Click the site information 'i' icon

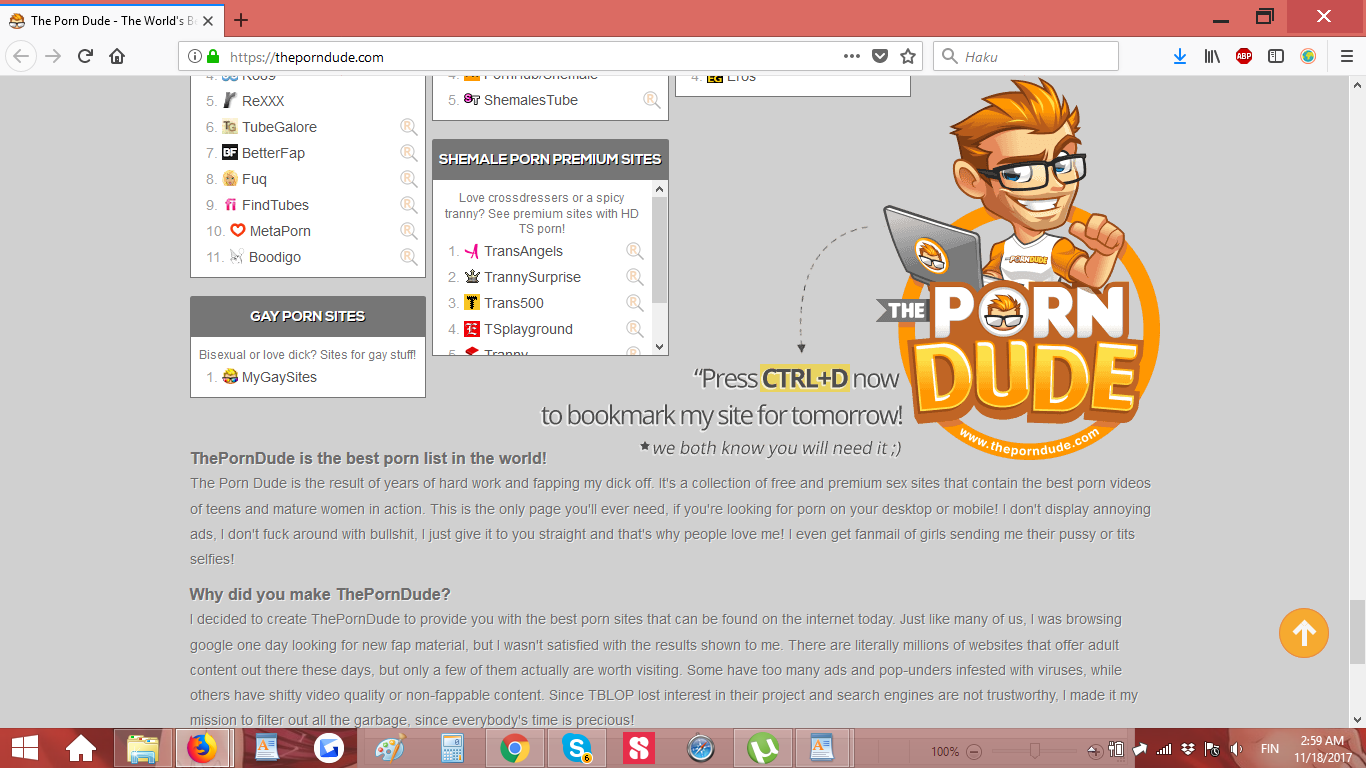[x=194, y=56]
